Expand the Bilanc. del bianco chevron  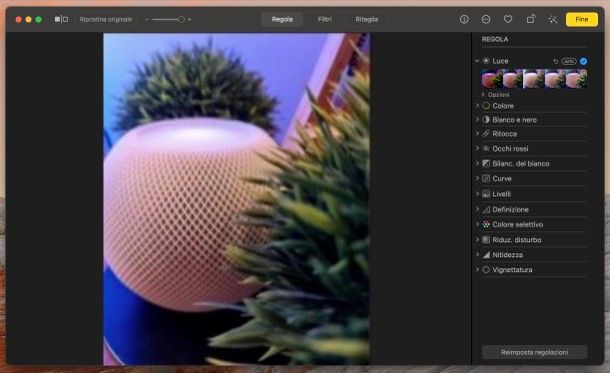[x=477, y=163]
